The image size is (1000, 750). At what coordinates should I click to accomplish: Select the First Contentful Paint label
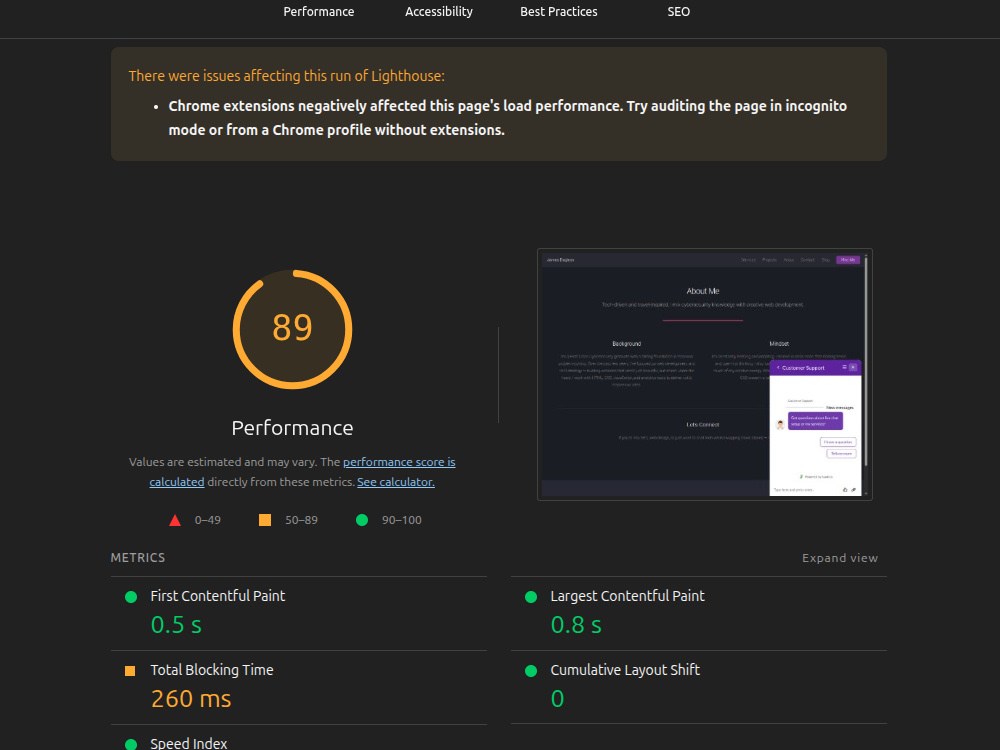pyautogui.click(x=217, y=596)
